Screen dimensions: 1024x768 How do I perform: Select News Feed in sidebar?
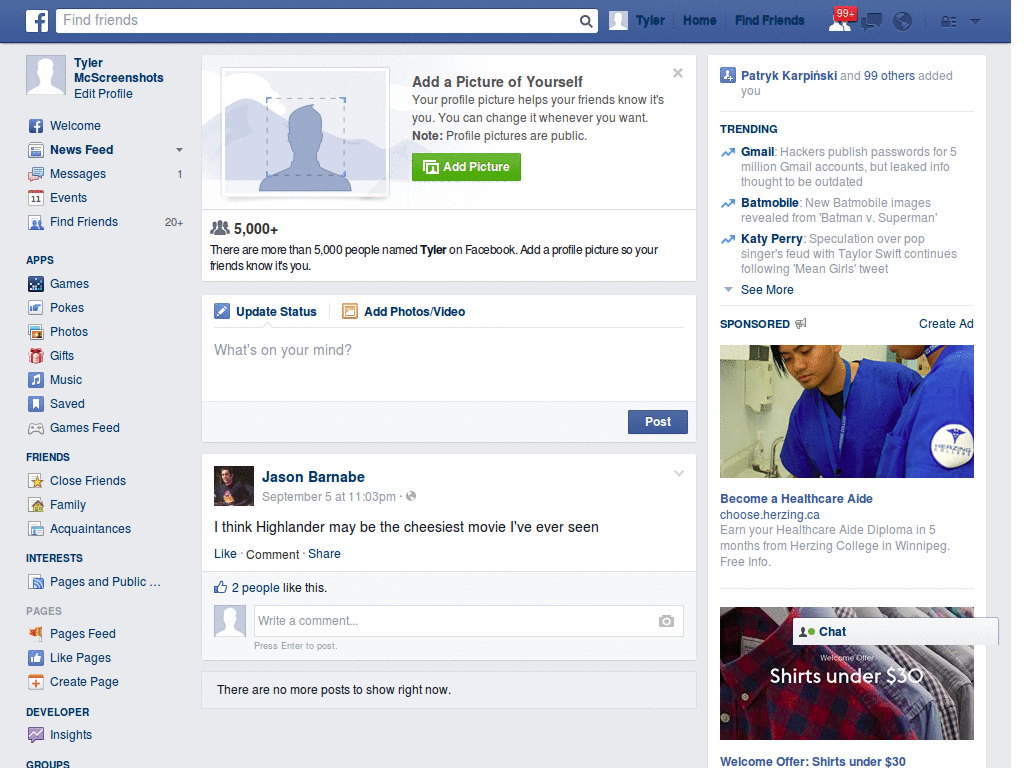[x=82, y=150]
